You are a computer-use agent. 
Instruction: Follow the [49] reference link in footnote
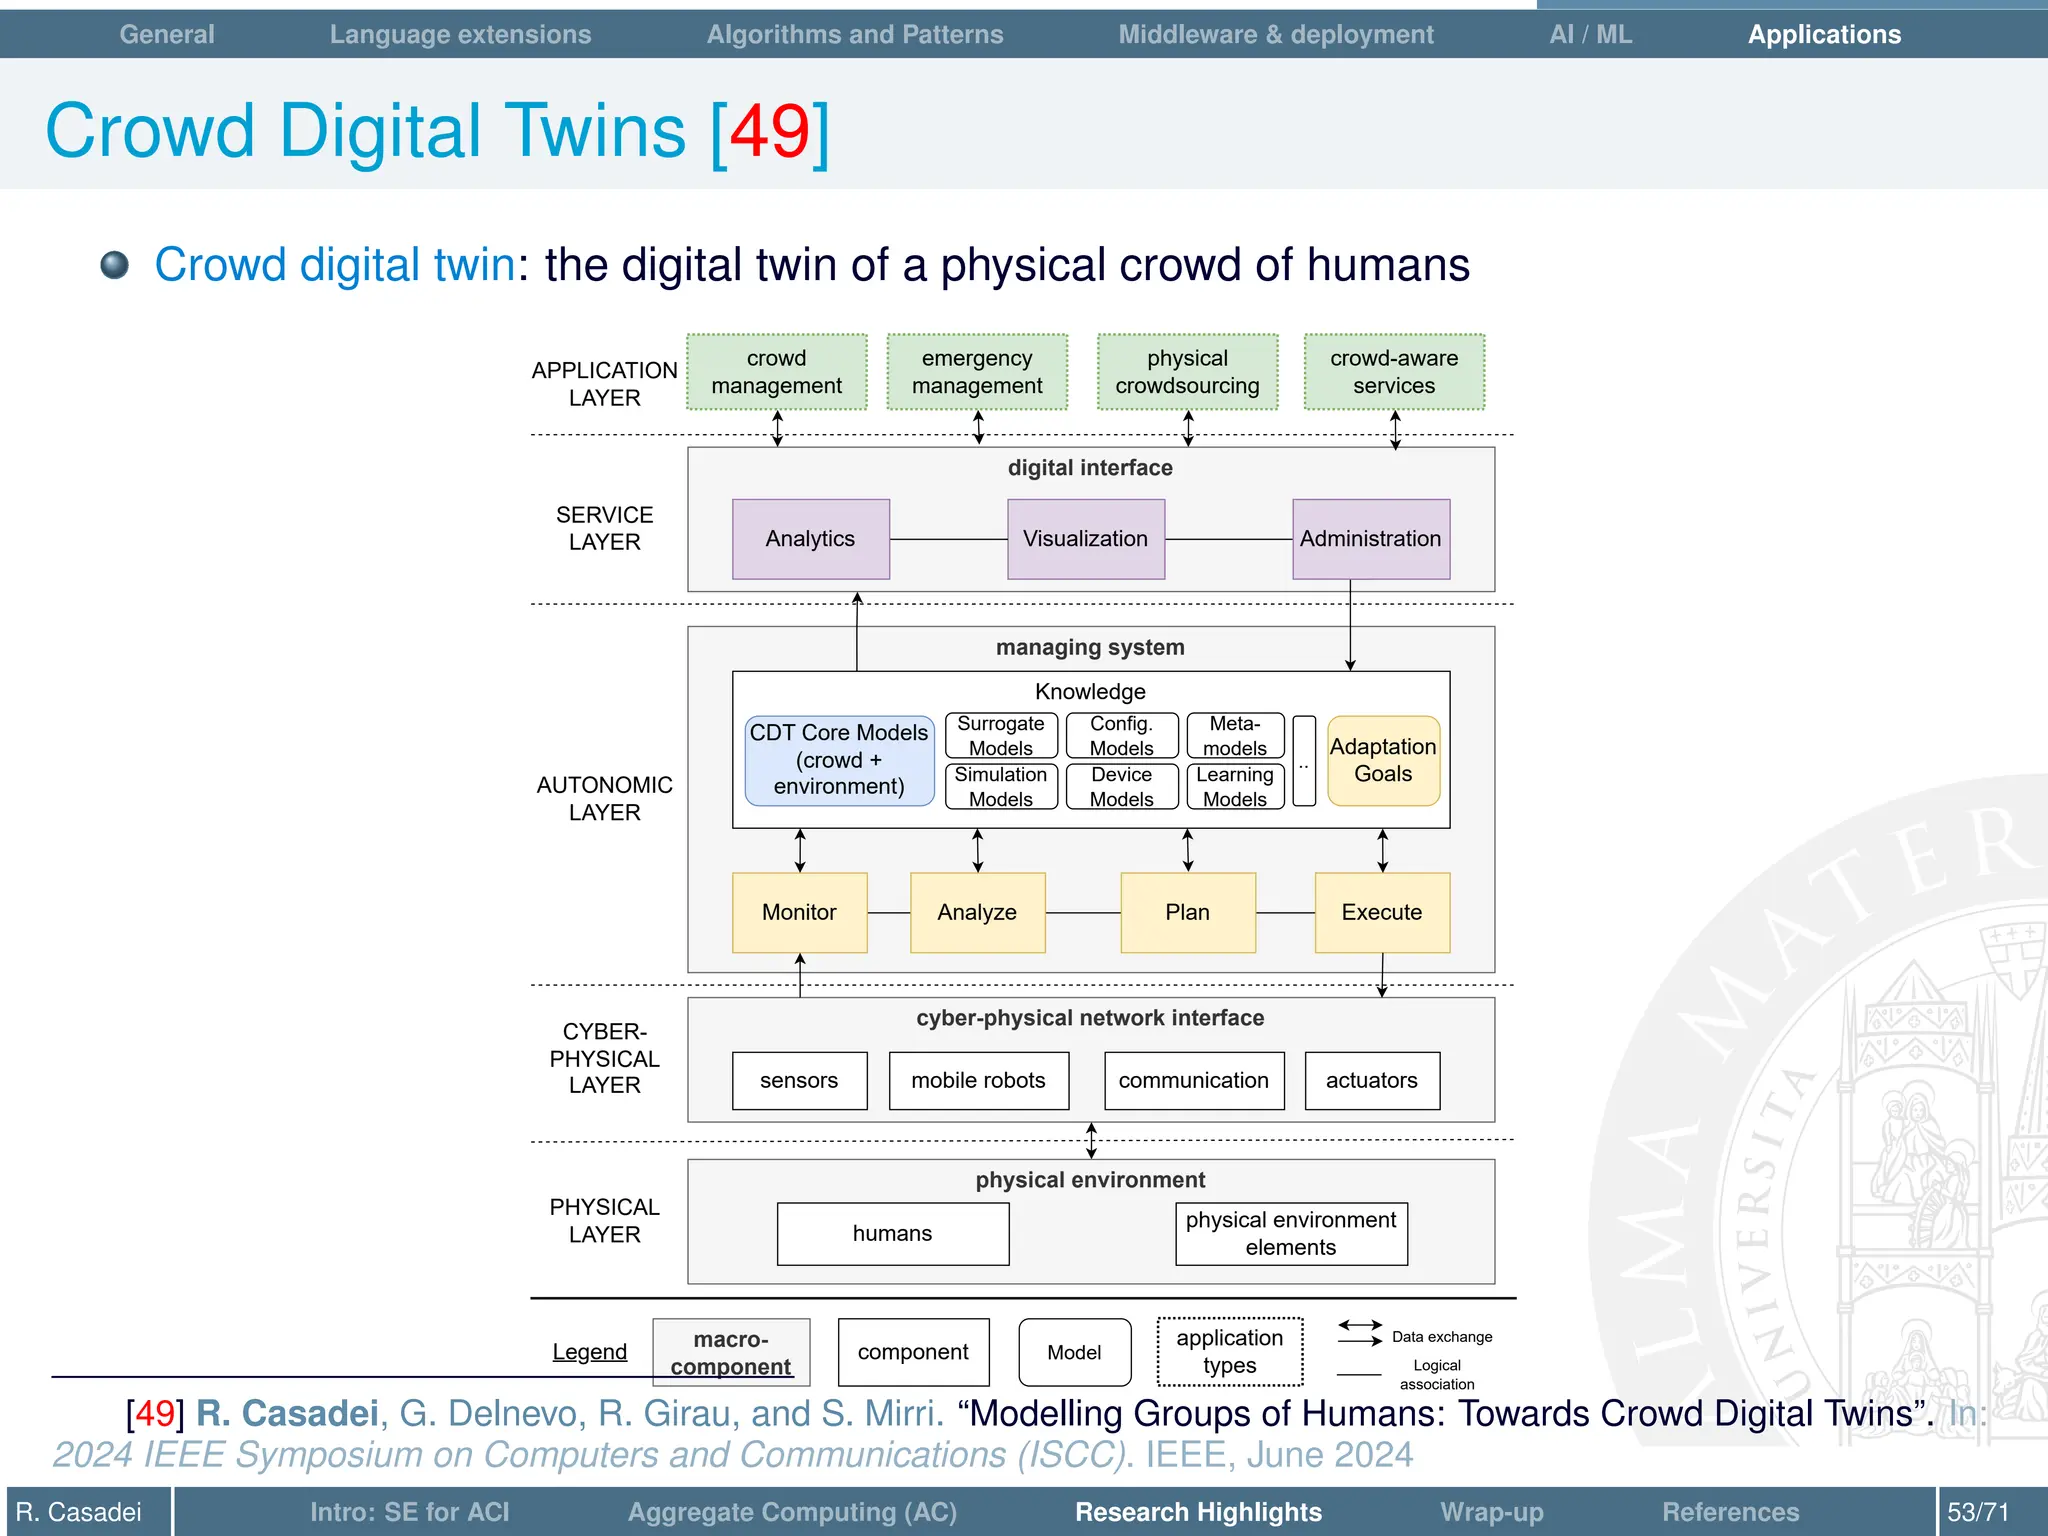pyautogui.click(x=154, y=1413)
